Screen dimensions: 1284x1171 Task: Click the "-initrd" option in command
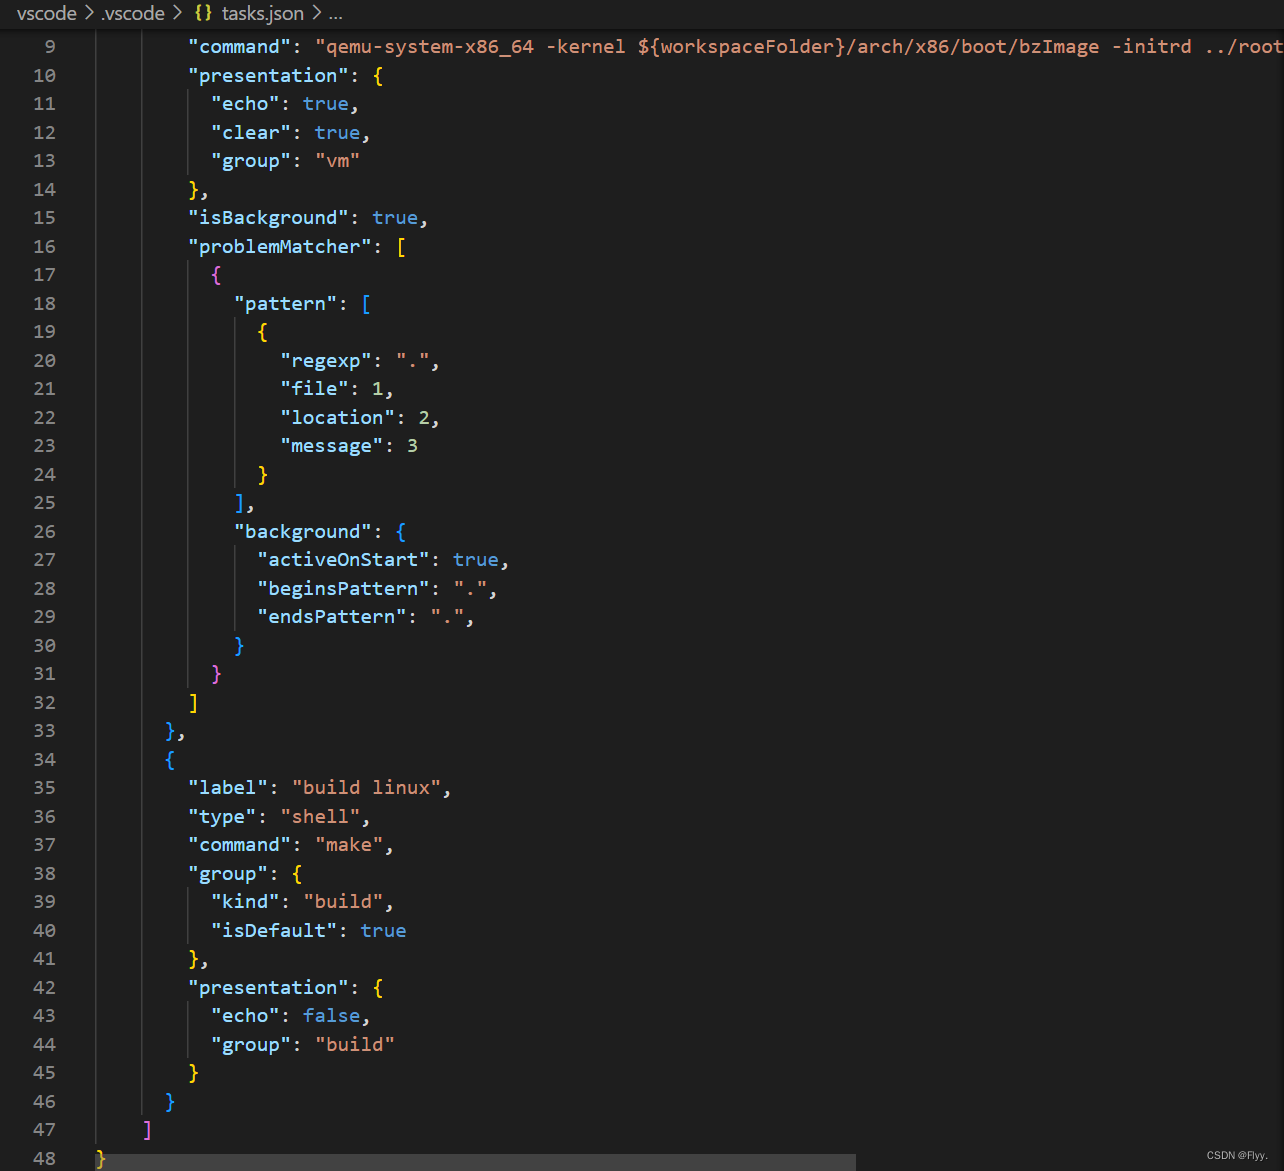tap(1151, 47)
